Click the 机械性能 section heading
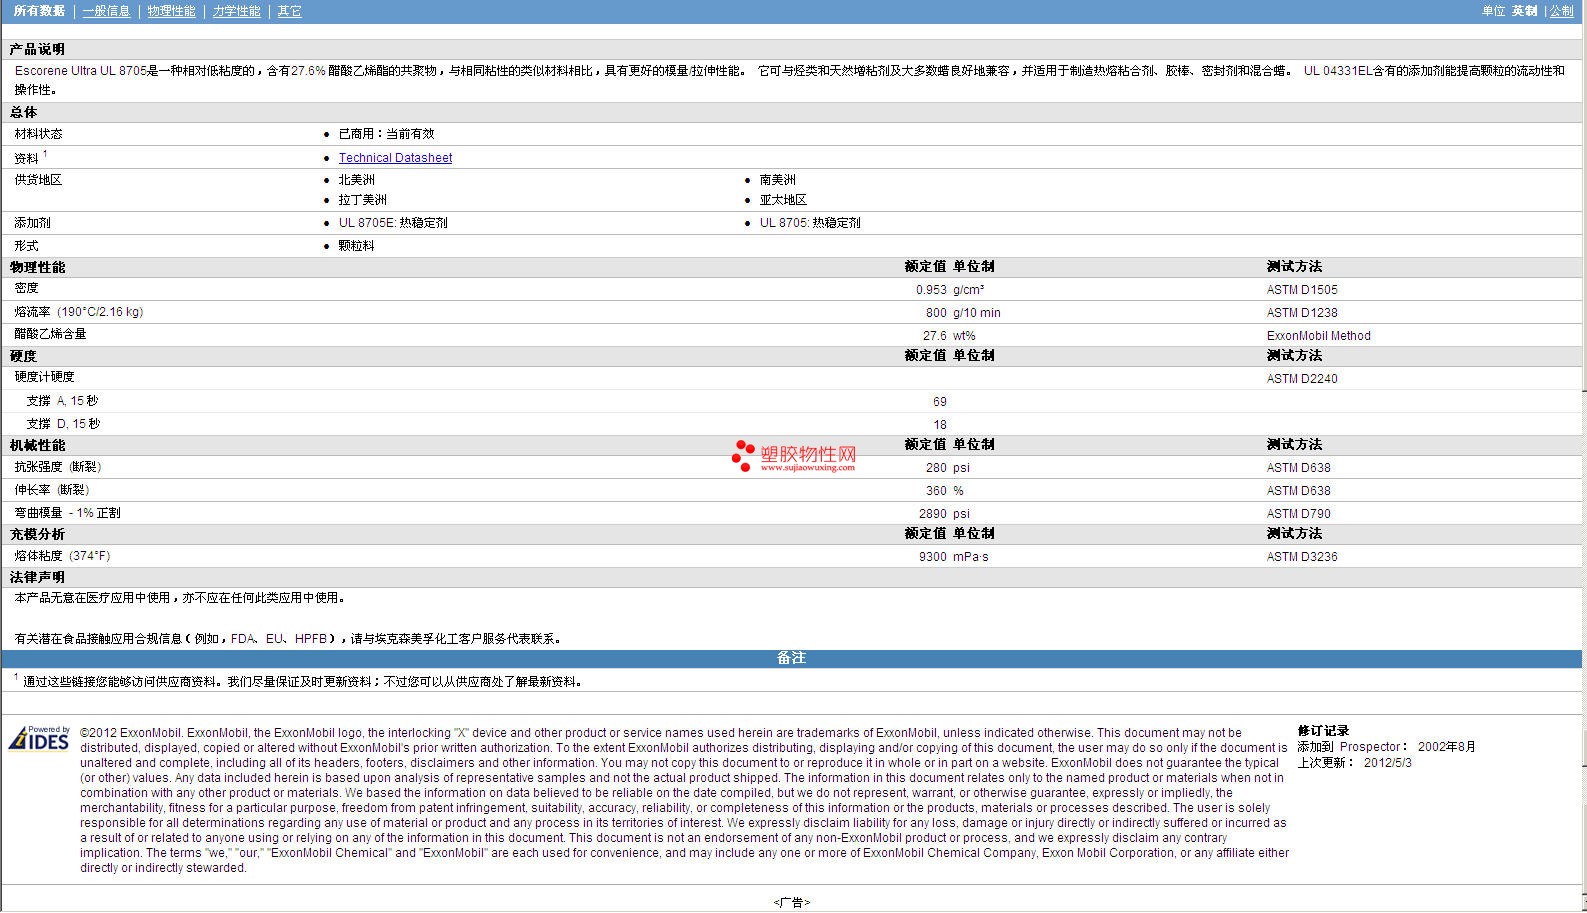This screenshot has width=1587, height=913. click(37, 445)
